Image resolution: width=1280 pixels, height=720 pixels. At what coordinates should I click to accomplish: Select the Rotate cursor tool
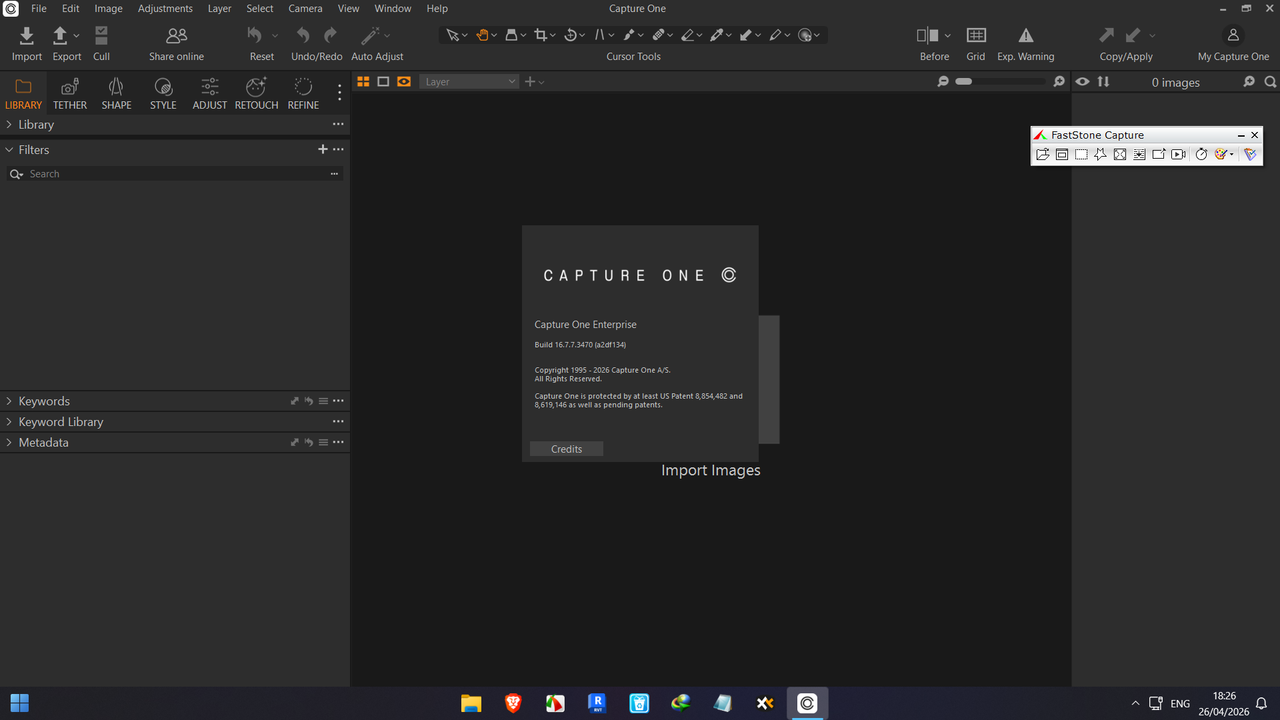[570, 35]
